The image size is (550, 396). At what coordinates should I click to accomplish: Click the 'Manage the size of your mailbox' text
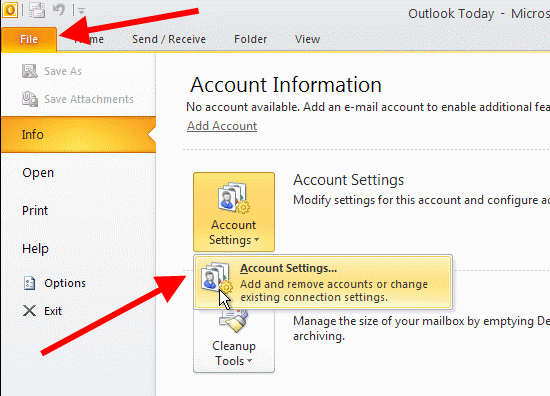(421, 328)
